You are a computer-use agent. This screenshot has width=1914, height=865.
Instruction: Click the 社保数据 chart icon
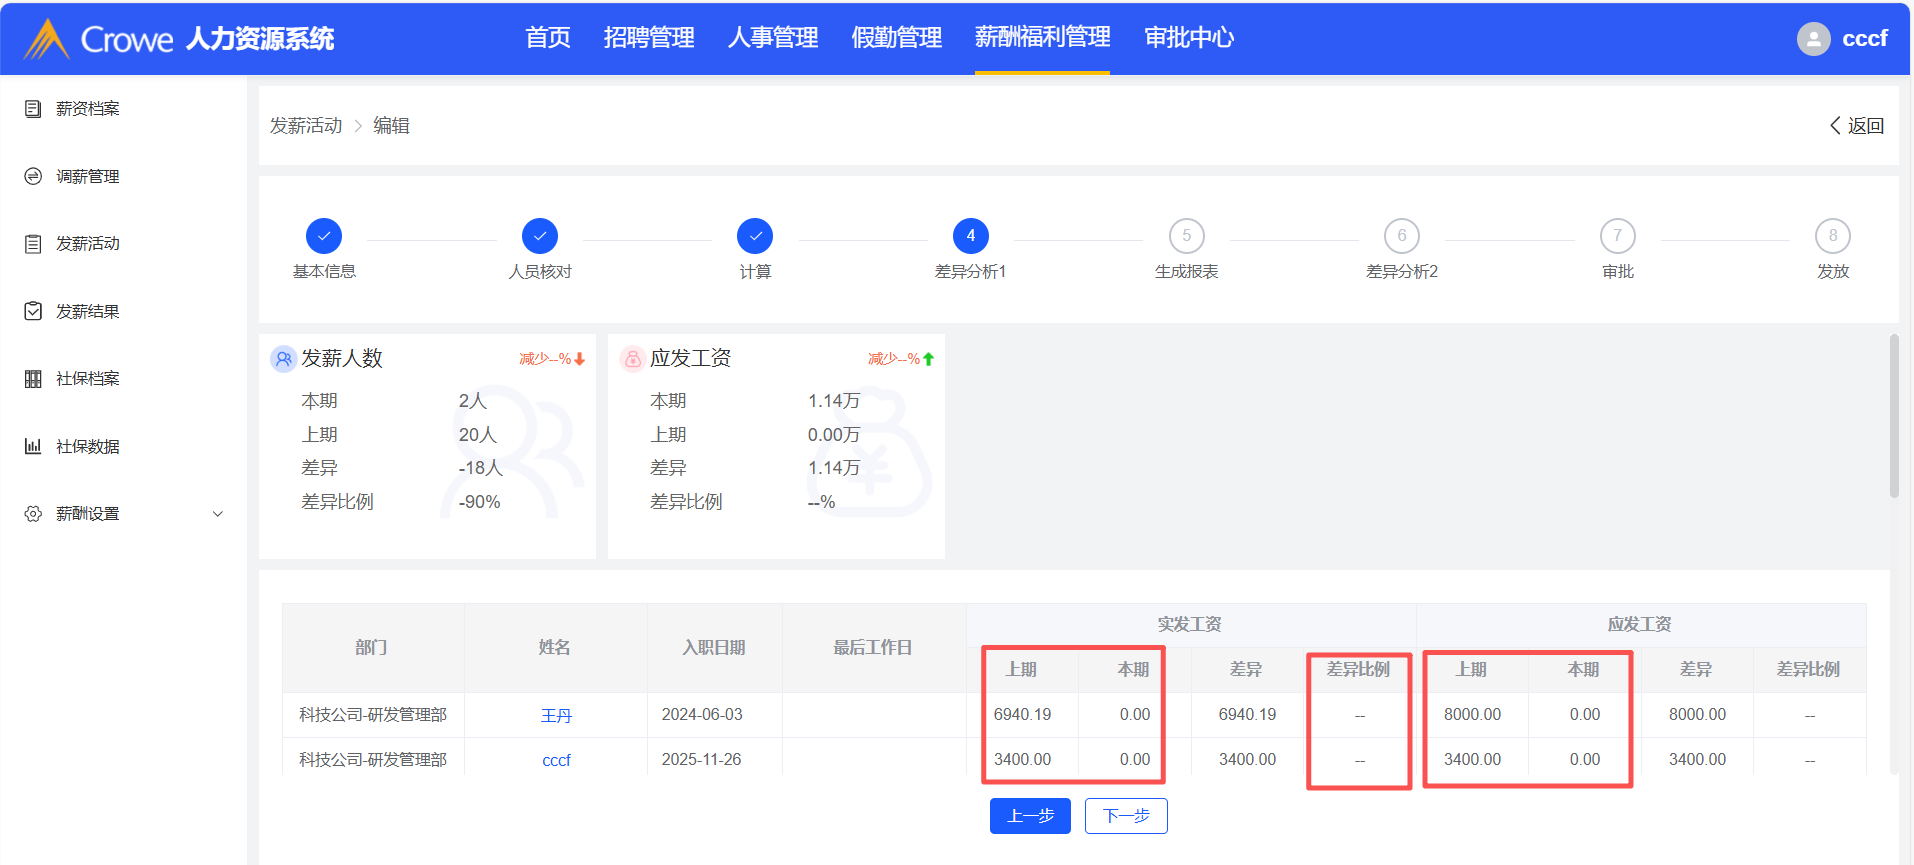click(x=33, y=446)
